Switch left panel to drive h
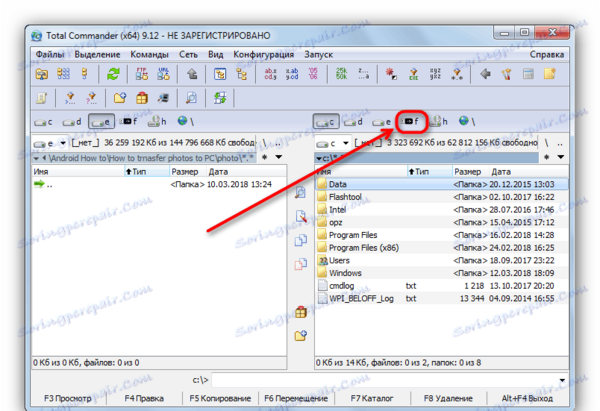This screenshot has width=600, height=411. point(157,122)
